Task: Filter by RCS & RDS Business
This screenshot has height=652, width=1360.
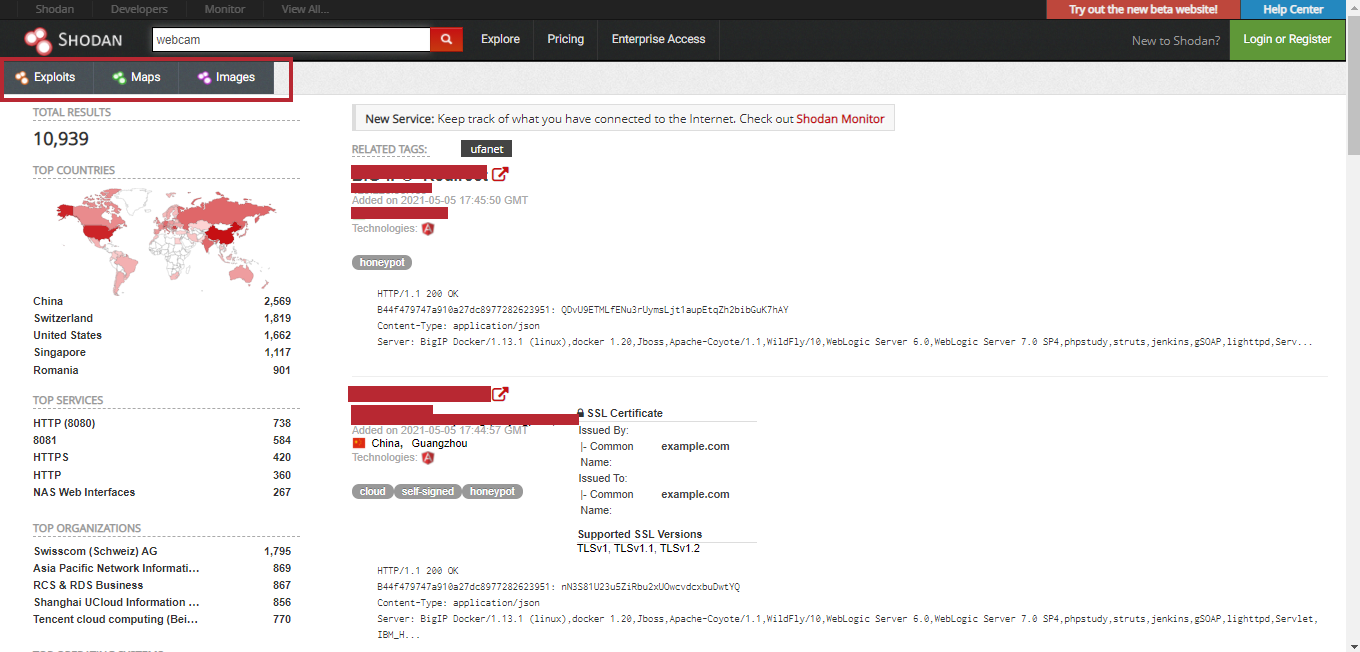Action: [x=88, y=585]
